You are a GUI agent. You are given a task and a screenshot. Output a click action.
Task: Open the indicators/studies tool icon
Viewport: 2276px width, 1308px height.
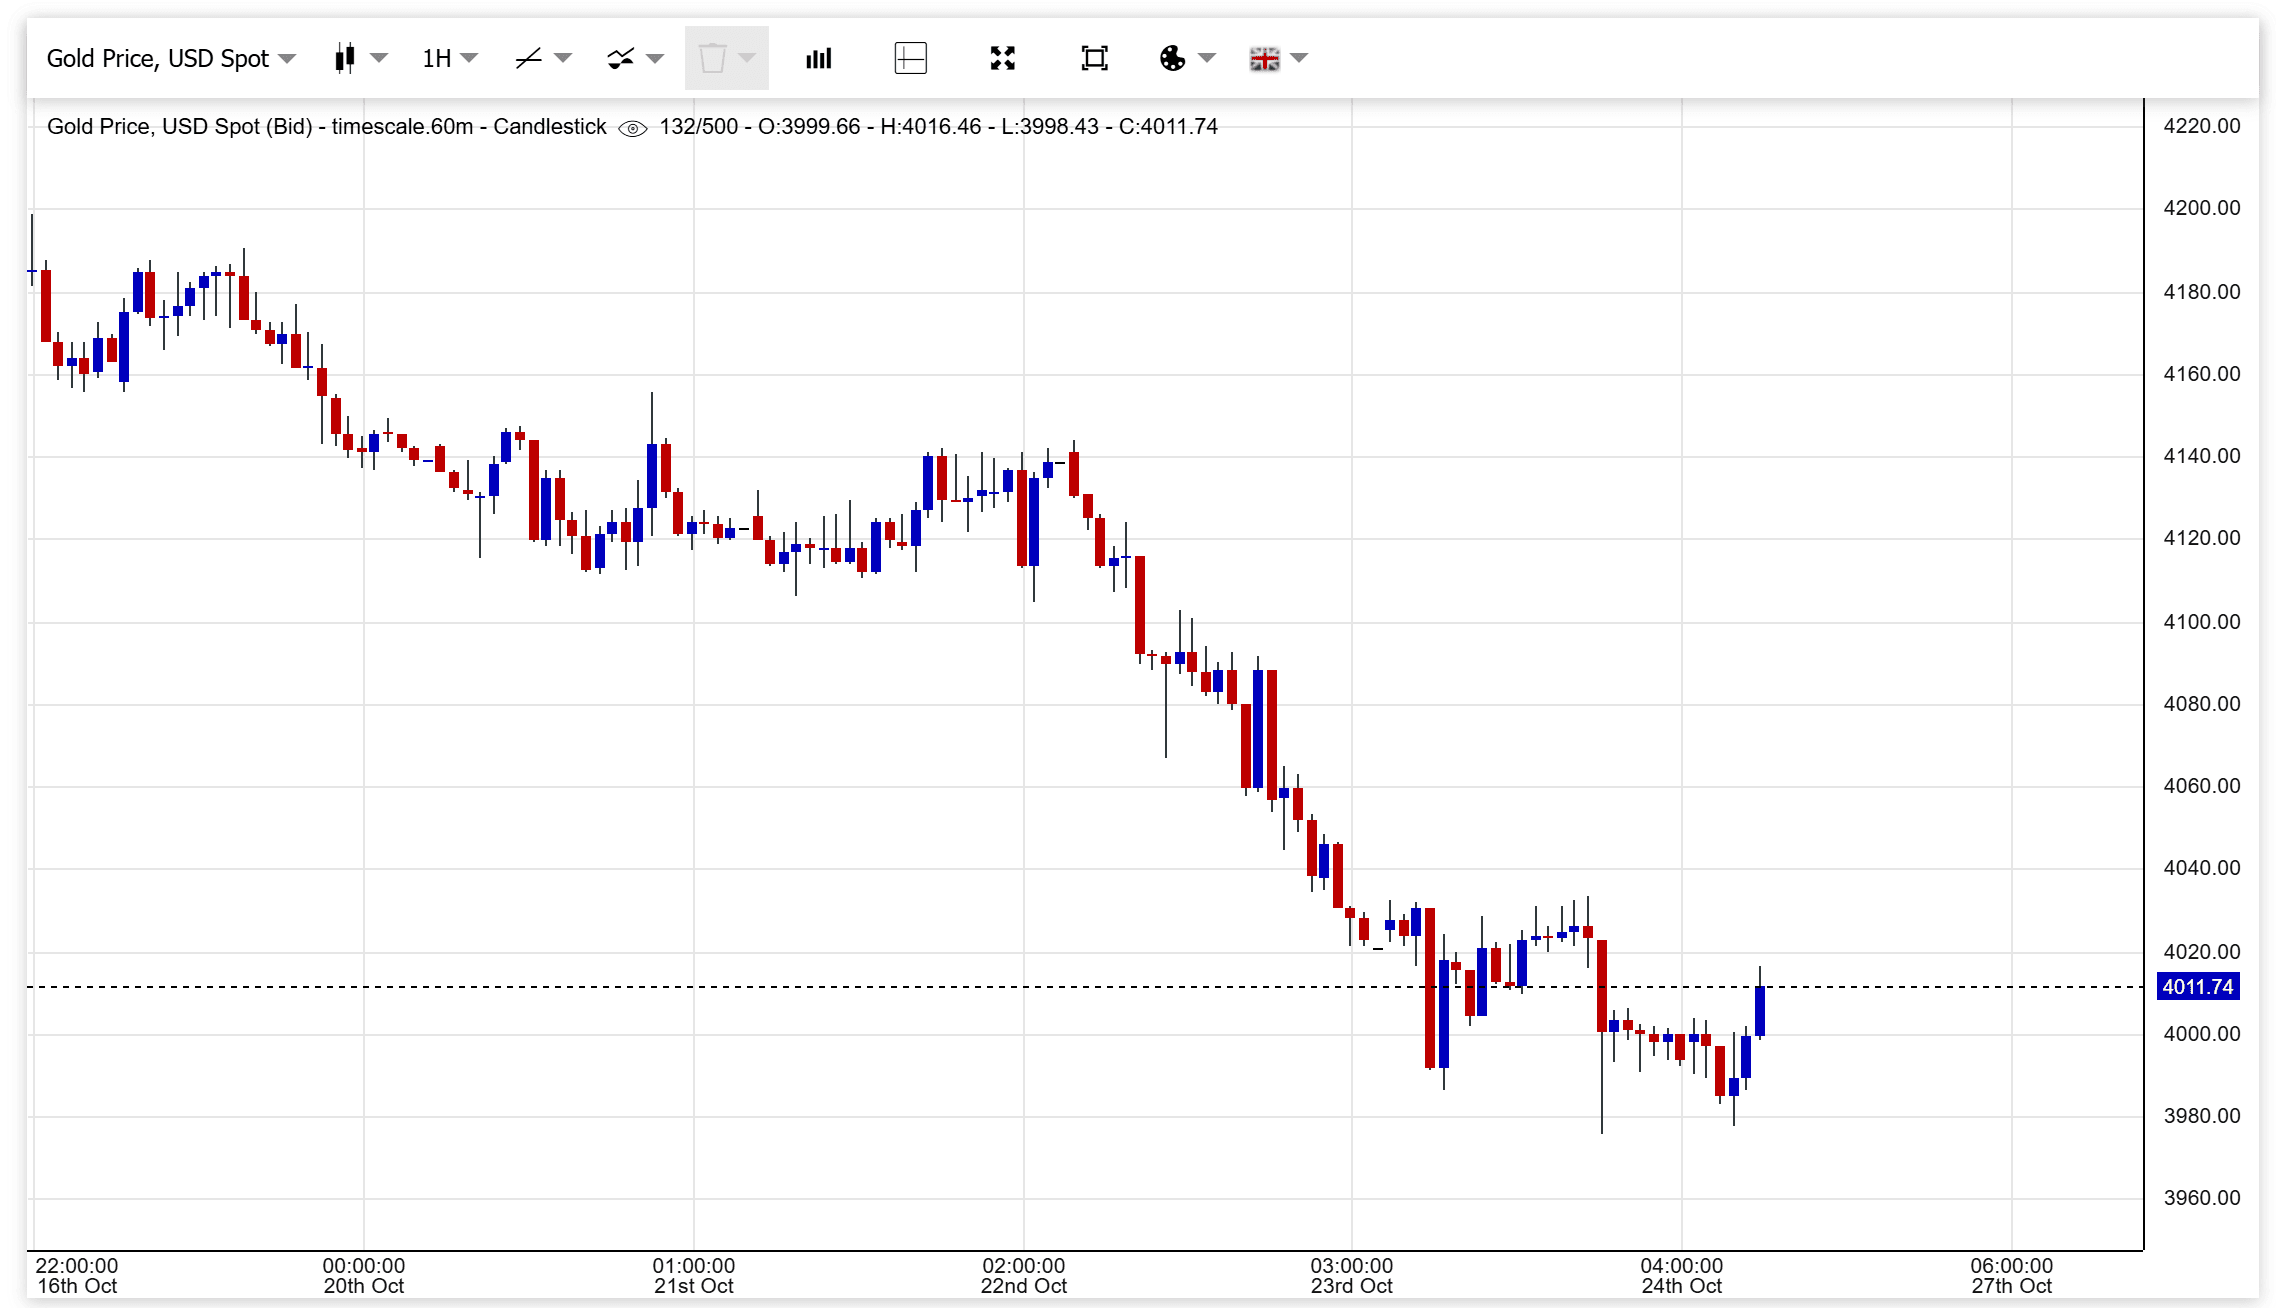[621, 58]
